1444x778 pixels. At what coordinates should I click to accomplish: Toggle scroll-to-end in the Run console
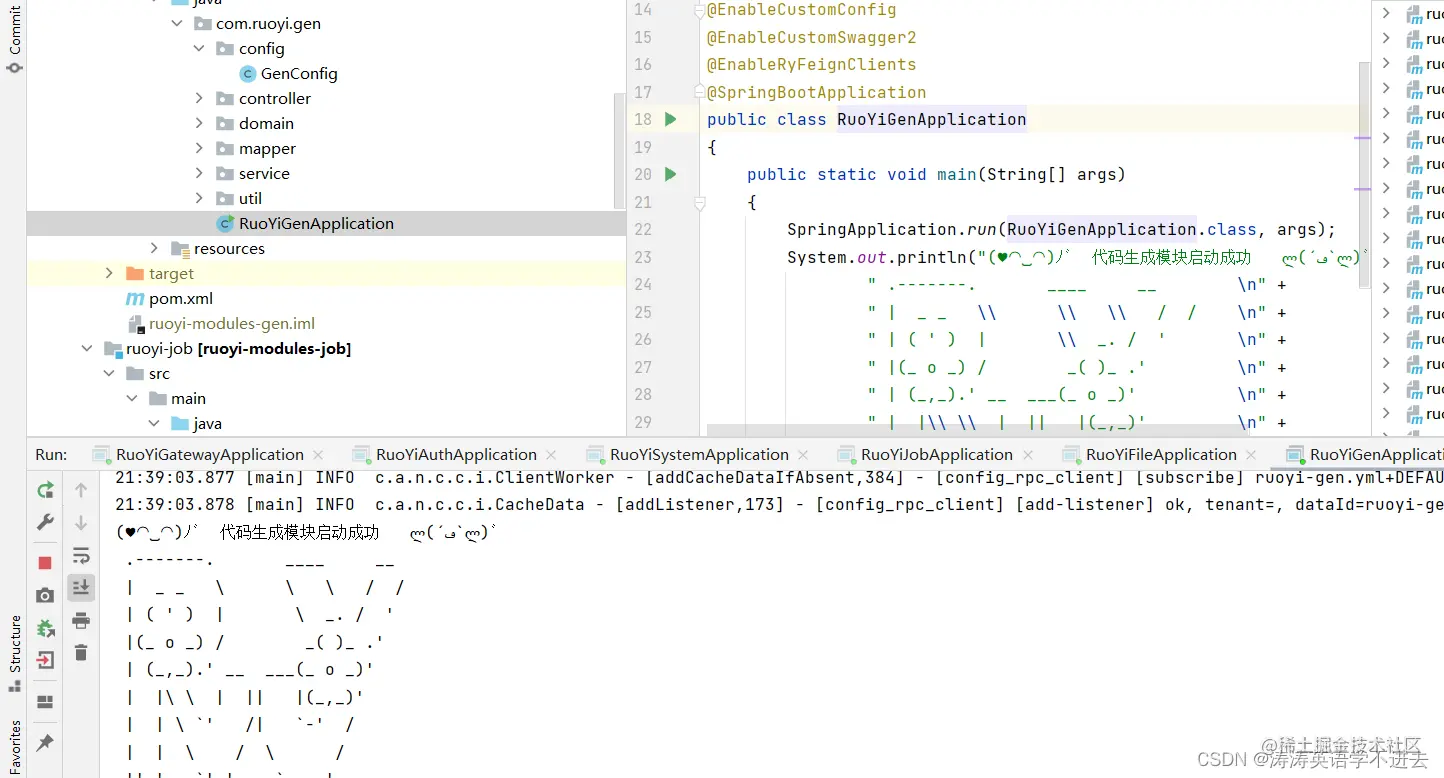[81, 587]
